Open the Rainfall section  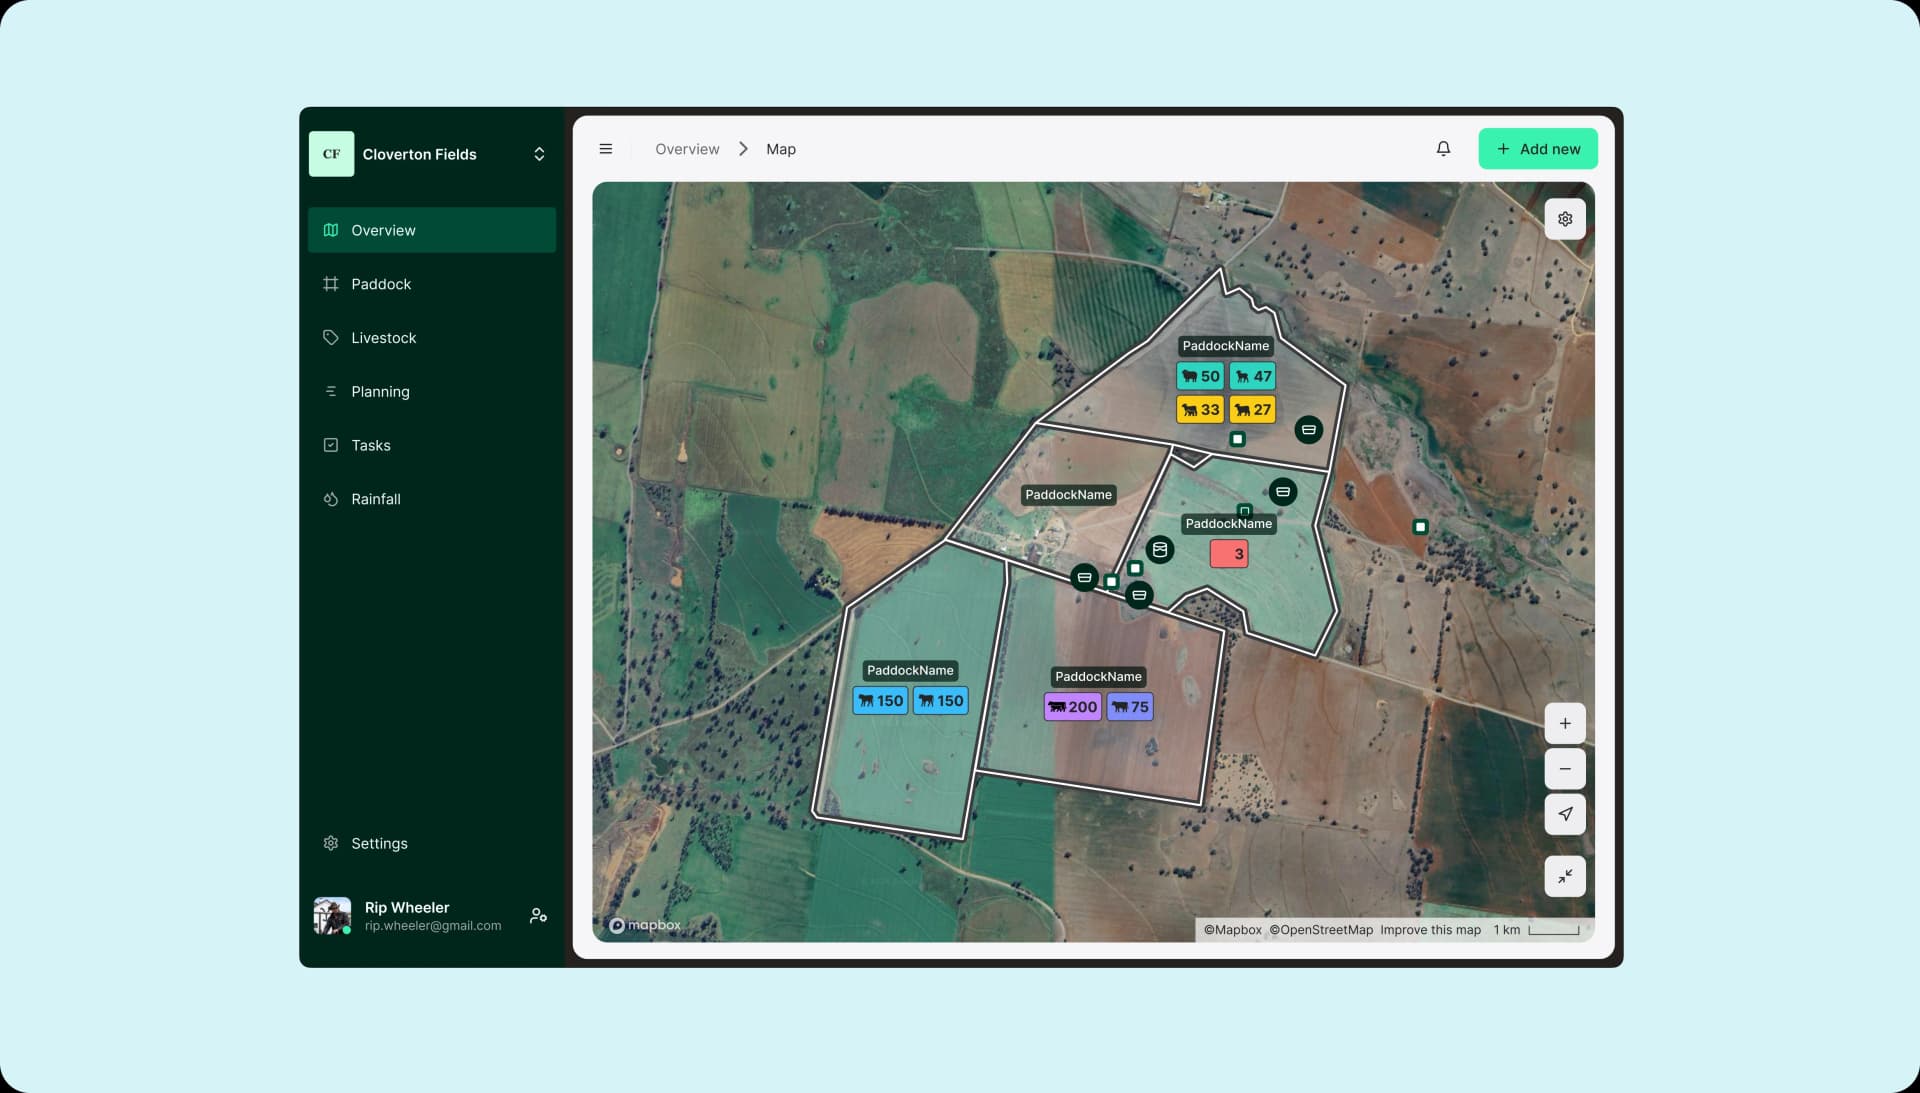[x=432, y=499]
